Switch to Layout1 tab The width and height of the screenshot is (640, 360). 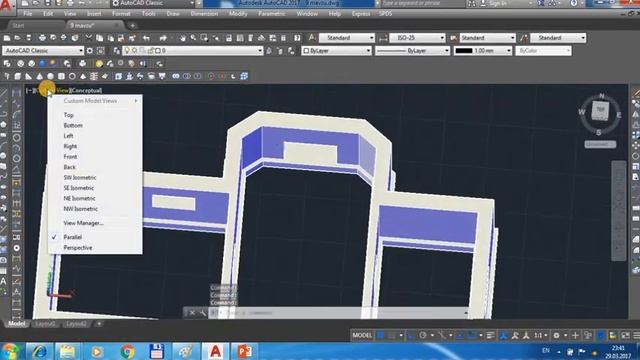pyautogui.click(x=45, y=324)
